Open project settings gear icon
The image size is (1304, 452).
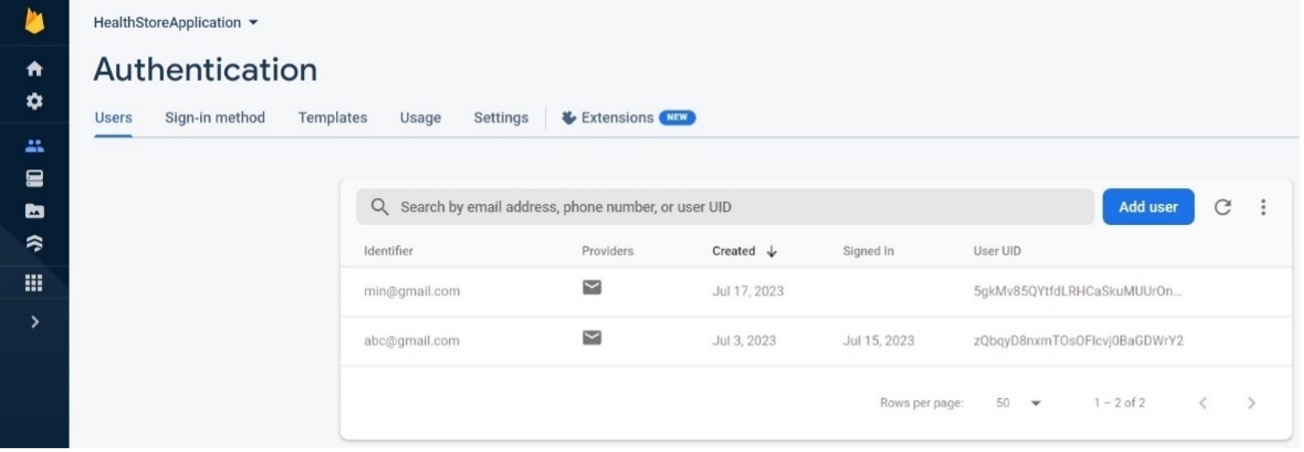(34, 101)
